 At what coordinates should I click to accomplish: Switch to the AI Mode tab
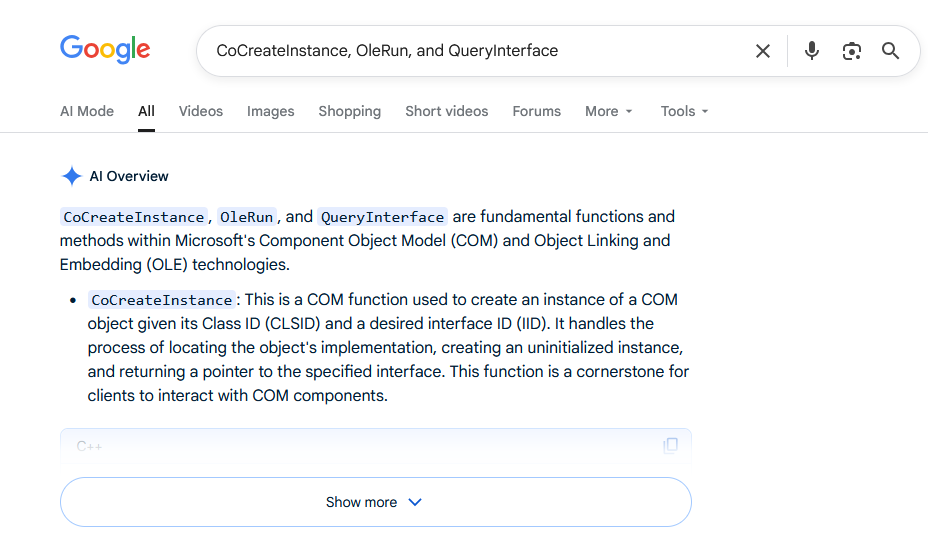tap(87, 111)
